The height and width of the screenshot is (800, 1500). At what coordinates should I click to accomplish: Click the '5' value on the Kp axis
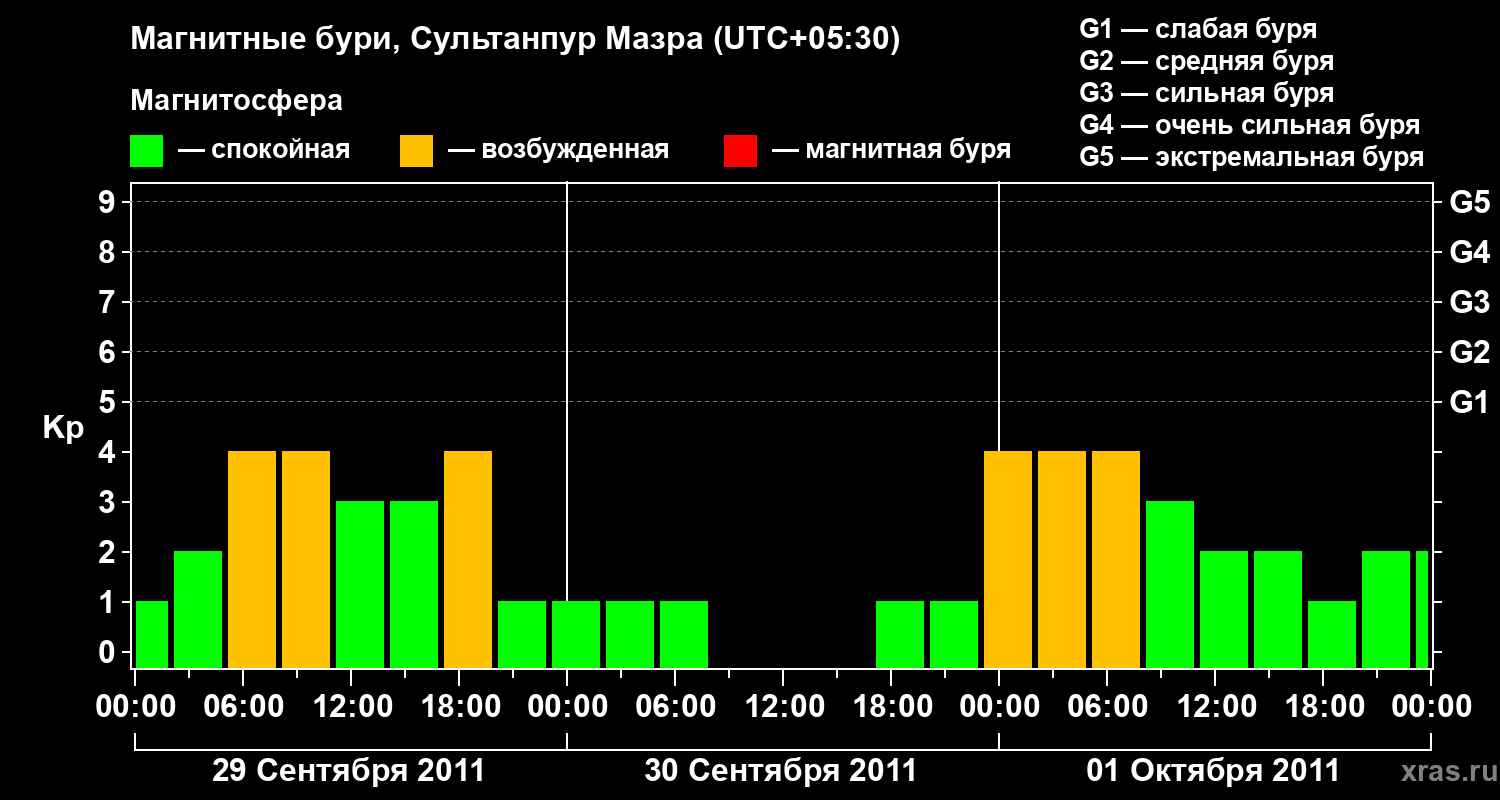(x=109, y=403)
